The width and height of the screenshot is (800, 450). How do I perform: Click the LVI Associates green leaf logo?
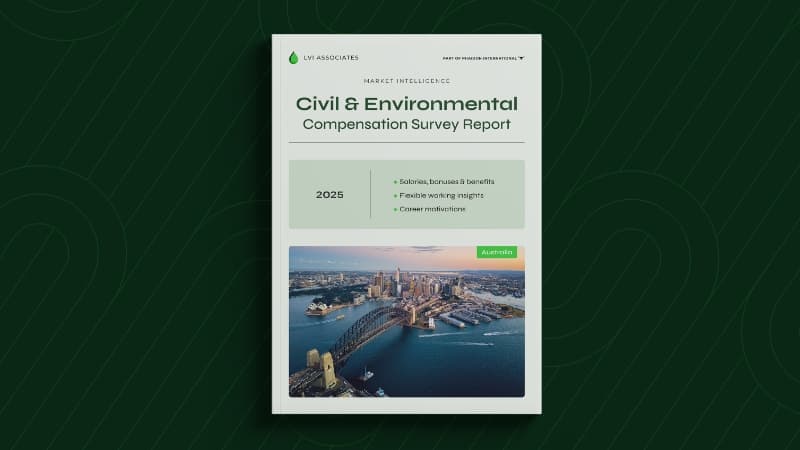click(x=293, y=58)
